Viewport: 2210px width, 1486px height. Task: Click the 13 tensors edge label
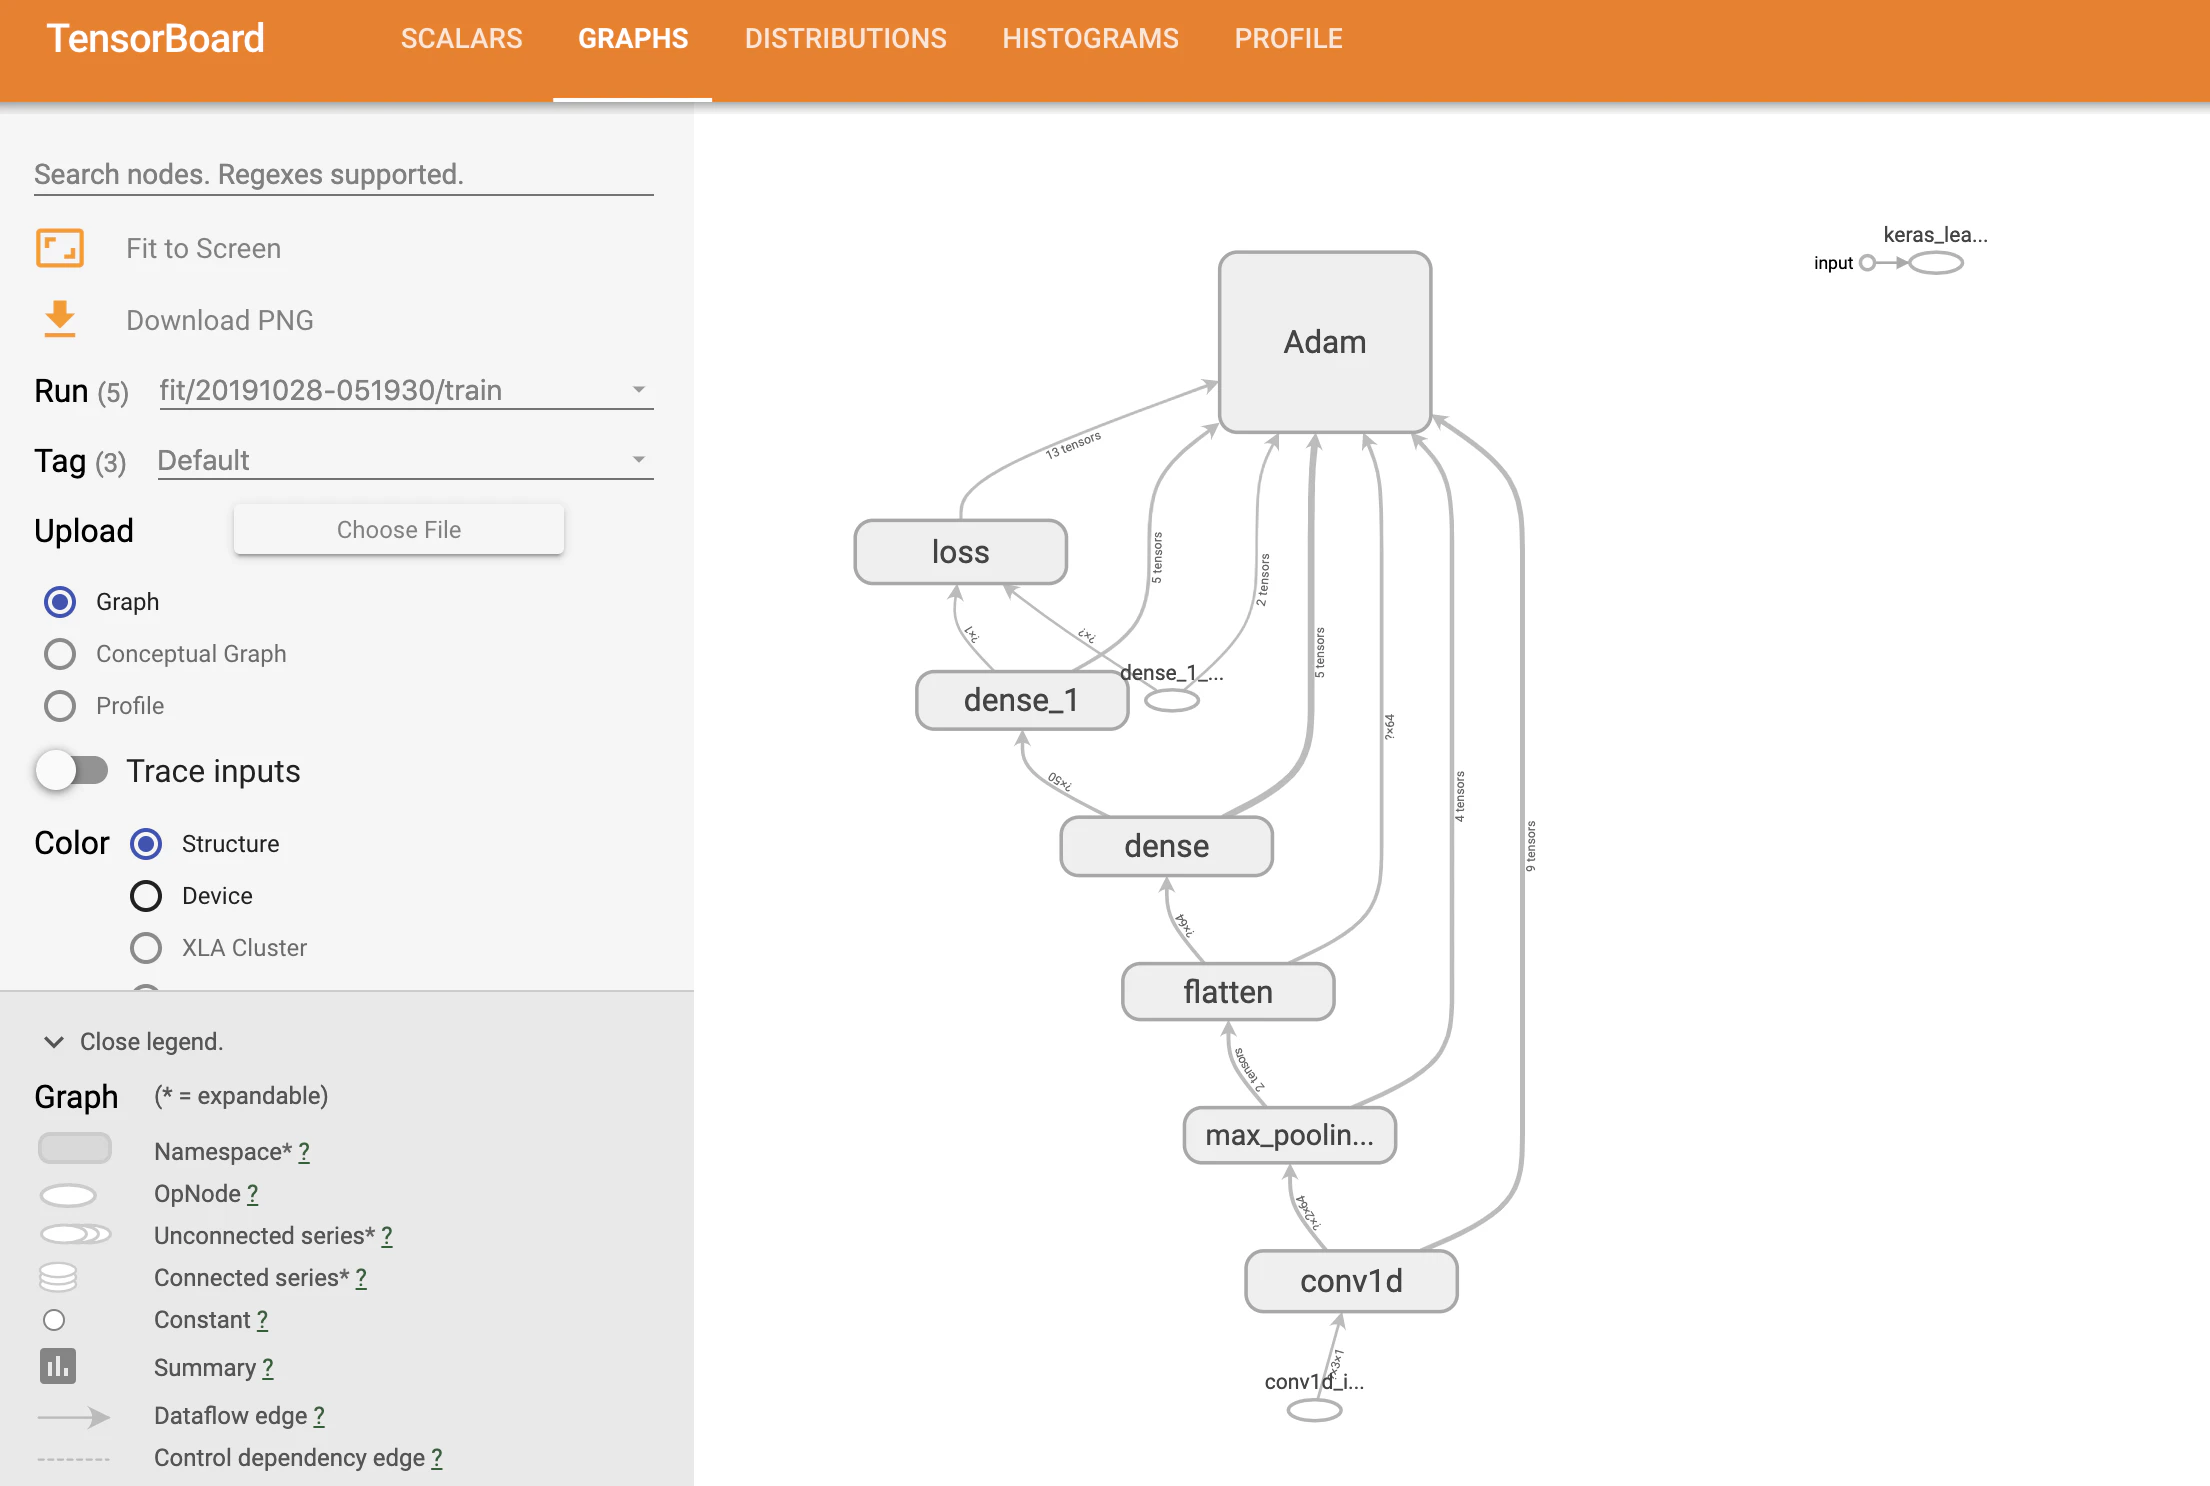(x=1073, y=445)
